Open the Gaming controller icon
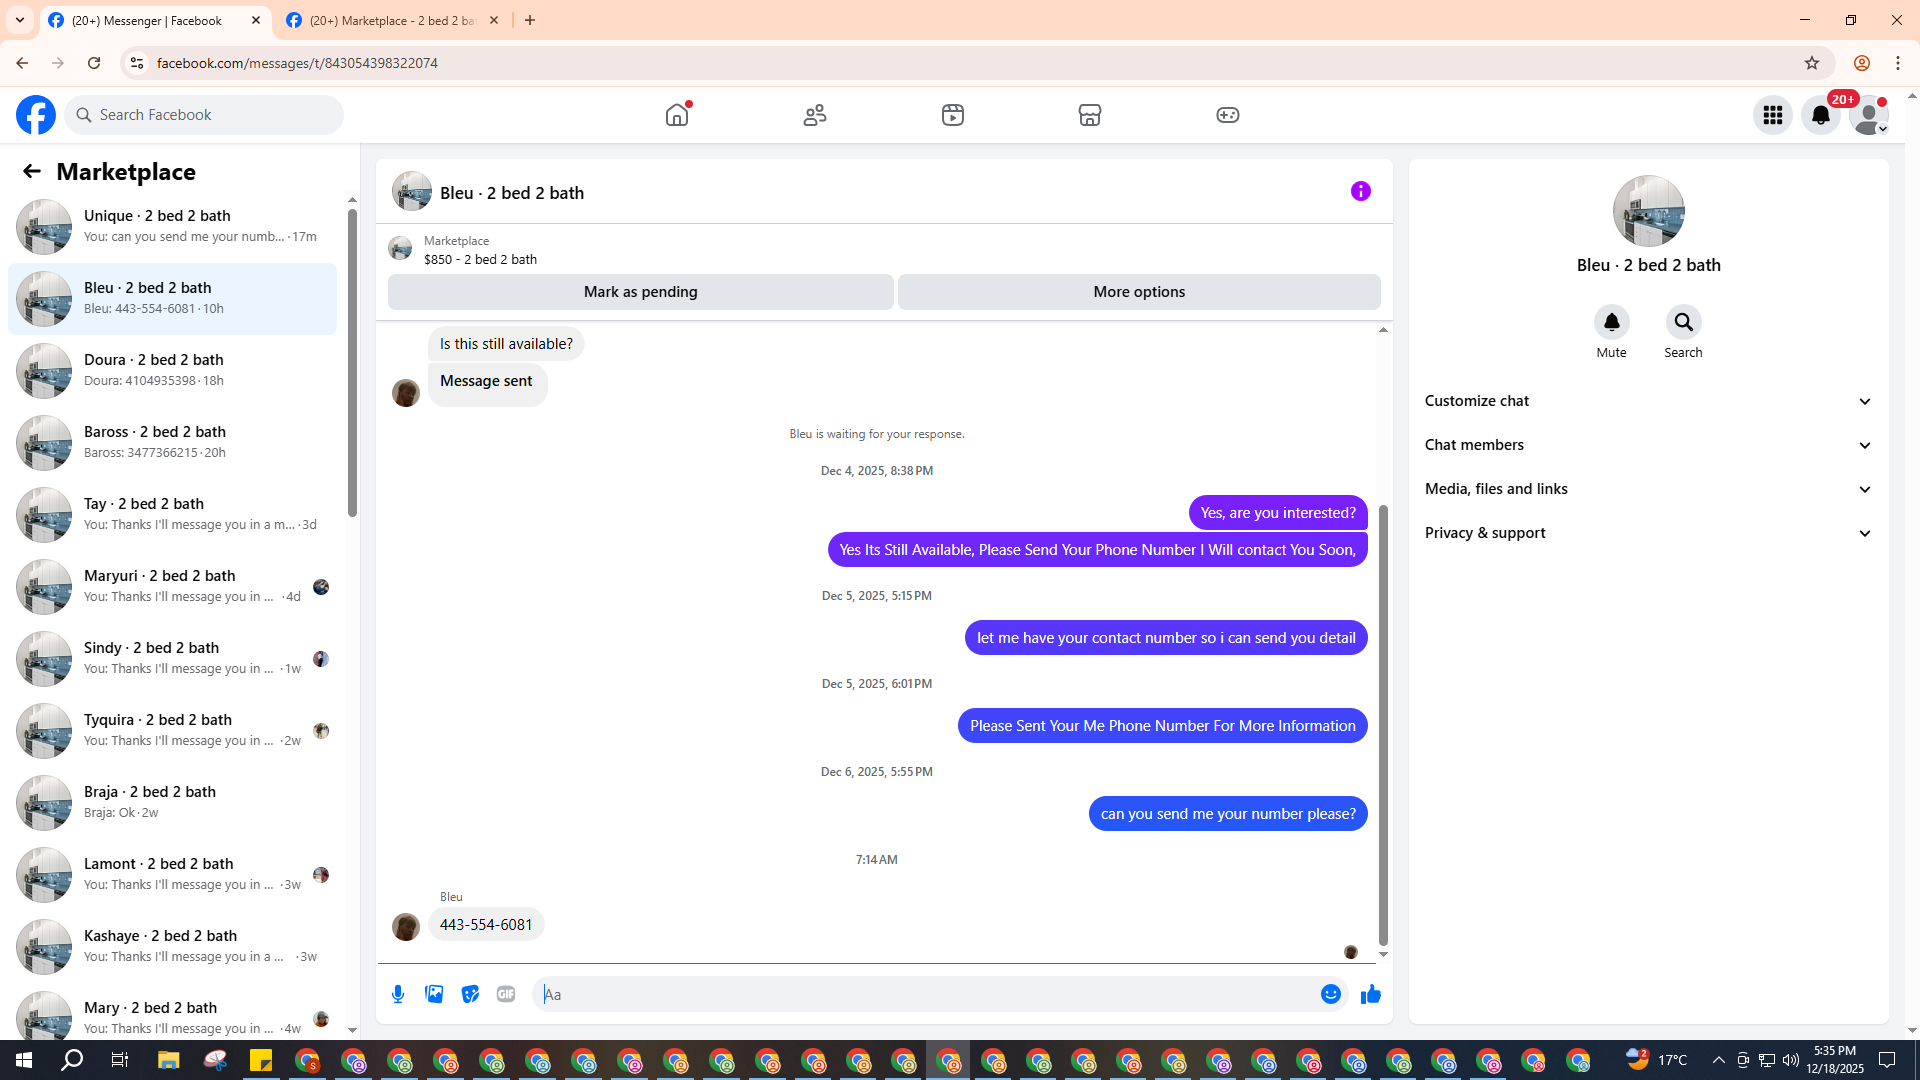The height and width of the screenshot is (1080, 1920). tap(1228, 115)
